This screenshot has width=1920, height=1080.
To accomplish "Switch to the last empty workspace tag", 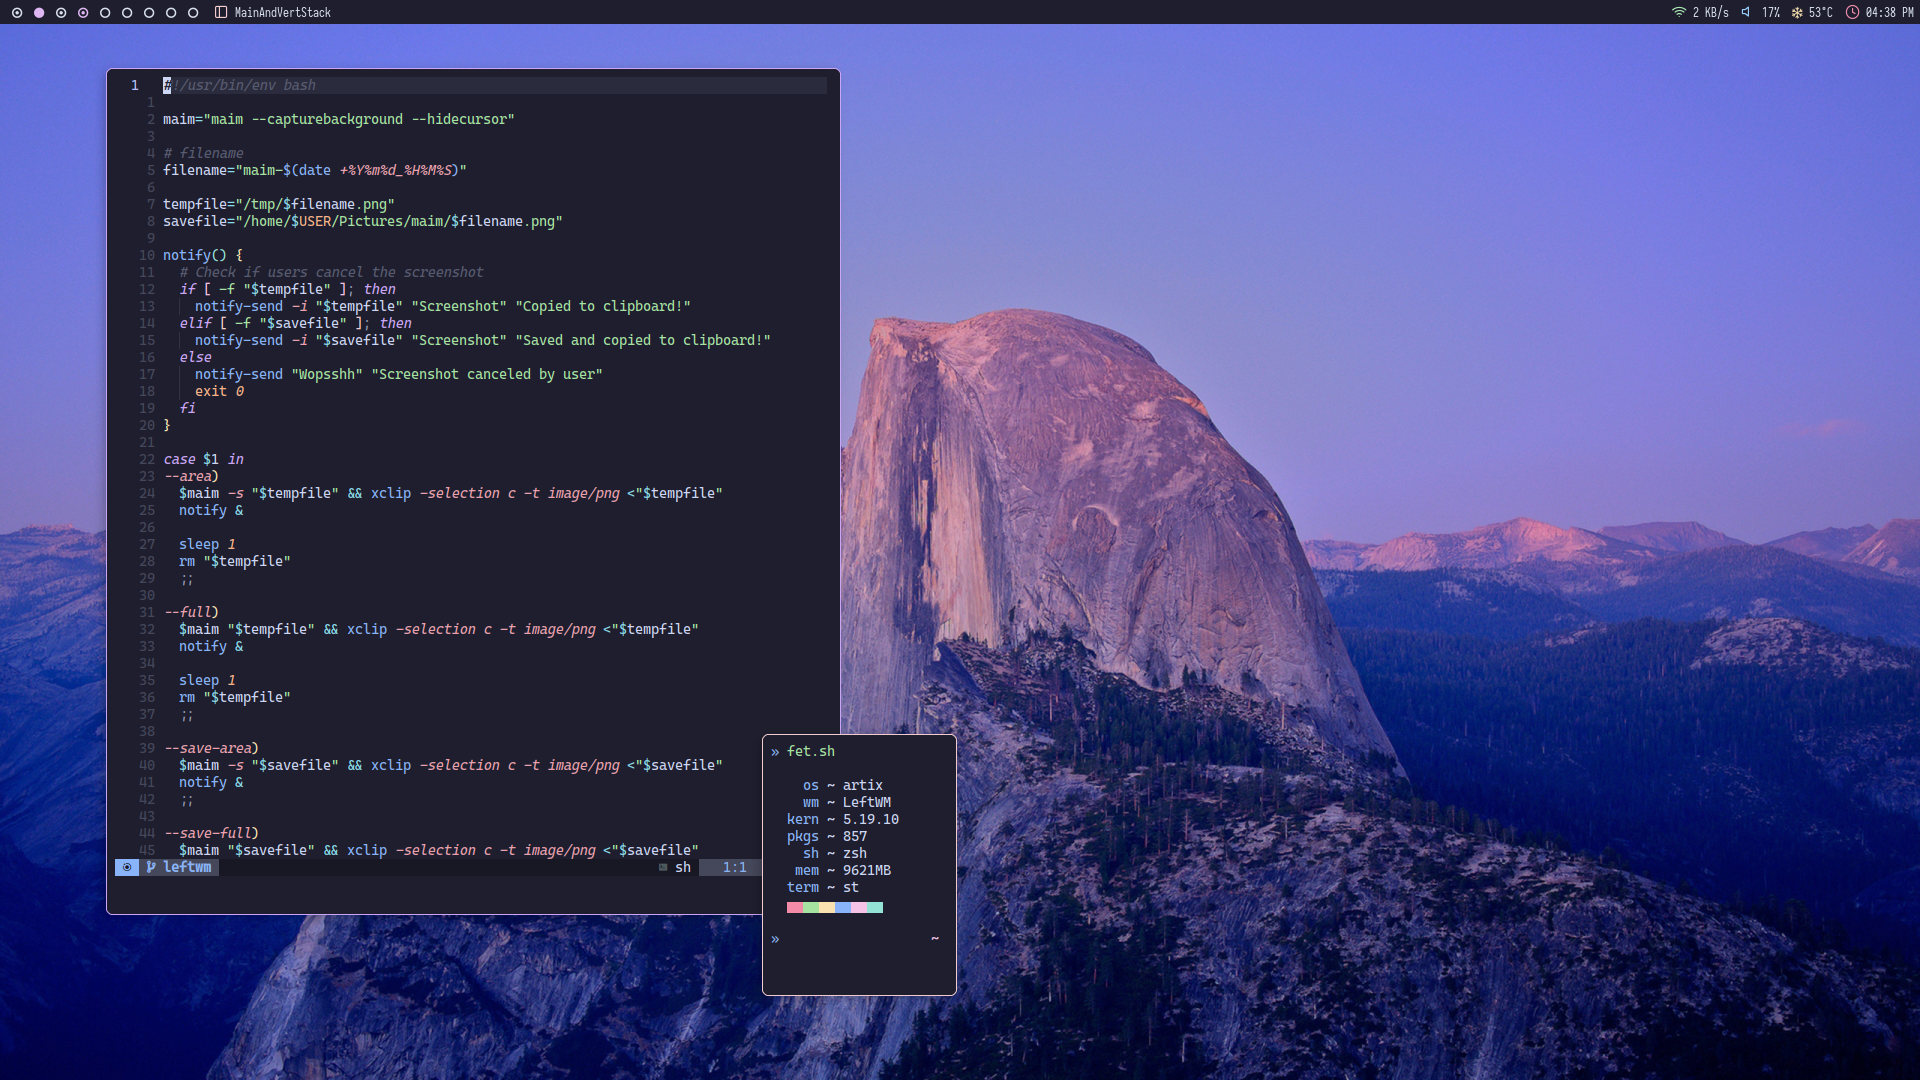I will [x=193, y=13].
